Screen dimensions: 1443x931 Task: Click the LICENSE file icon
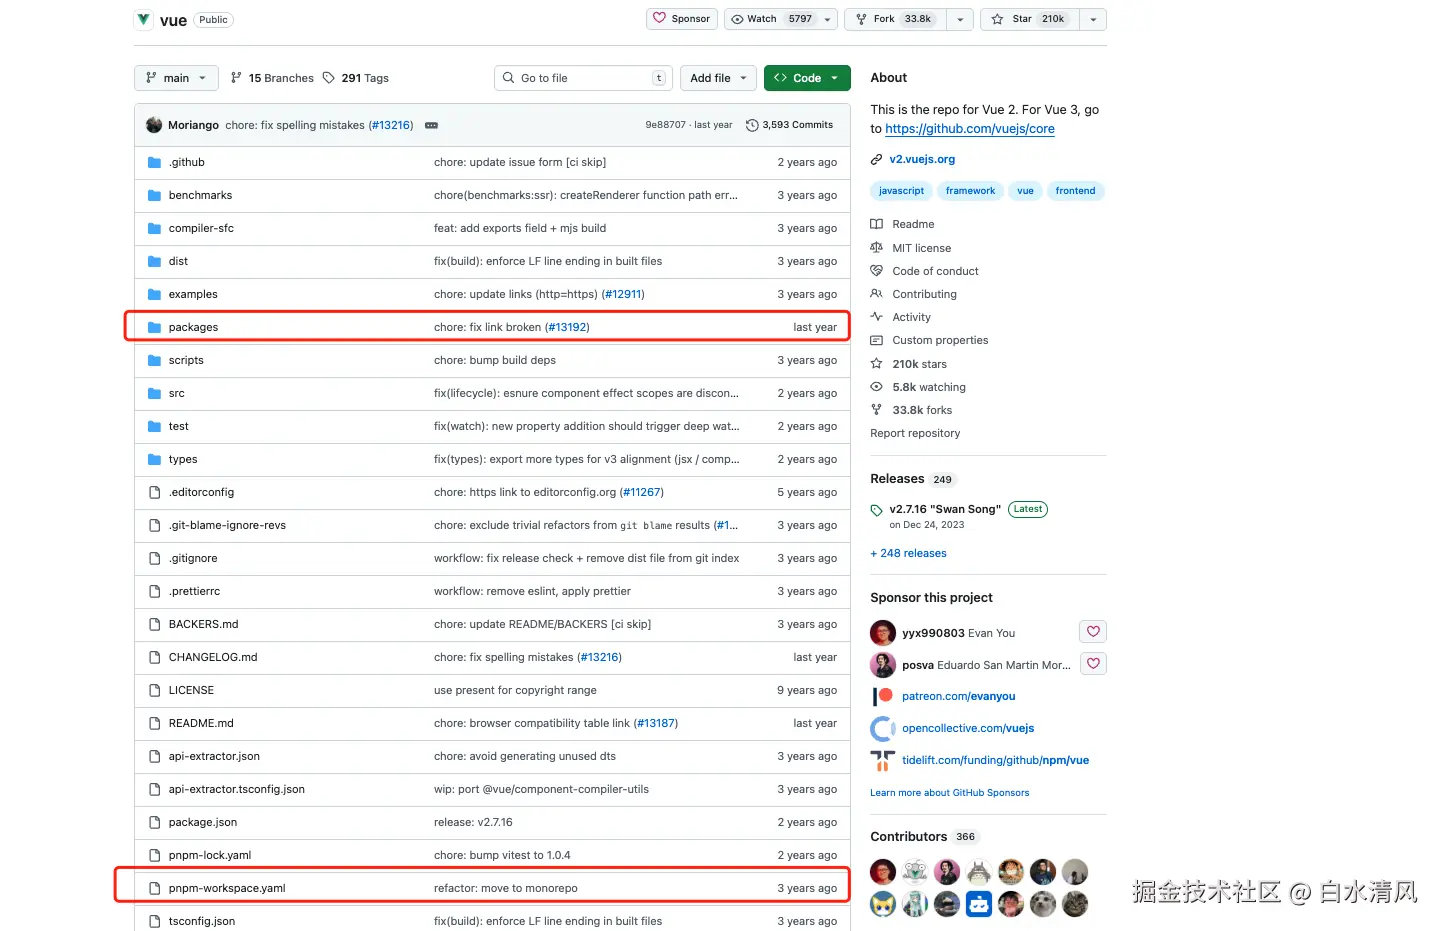154,690
